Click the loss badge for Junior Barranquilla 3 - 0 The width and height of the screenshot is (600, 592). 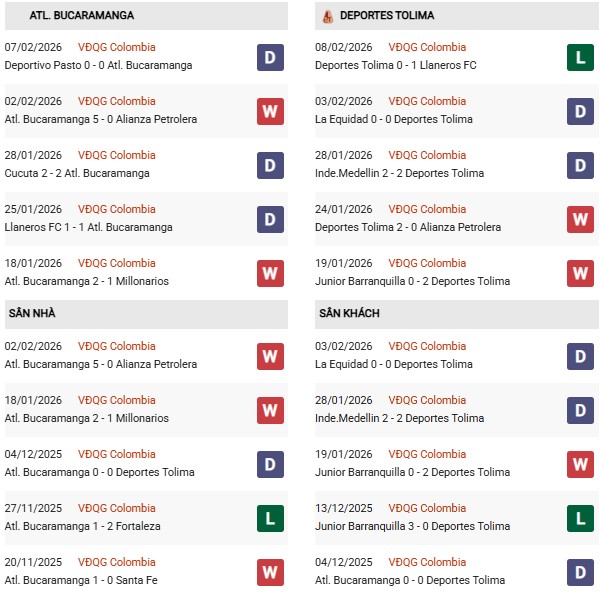(x=580, y=518)
